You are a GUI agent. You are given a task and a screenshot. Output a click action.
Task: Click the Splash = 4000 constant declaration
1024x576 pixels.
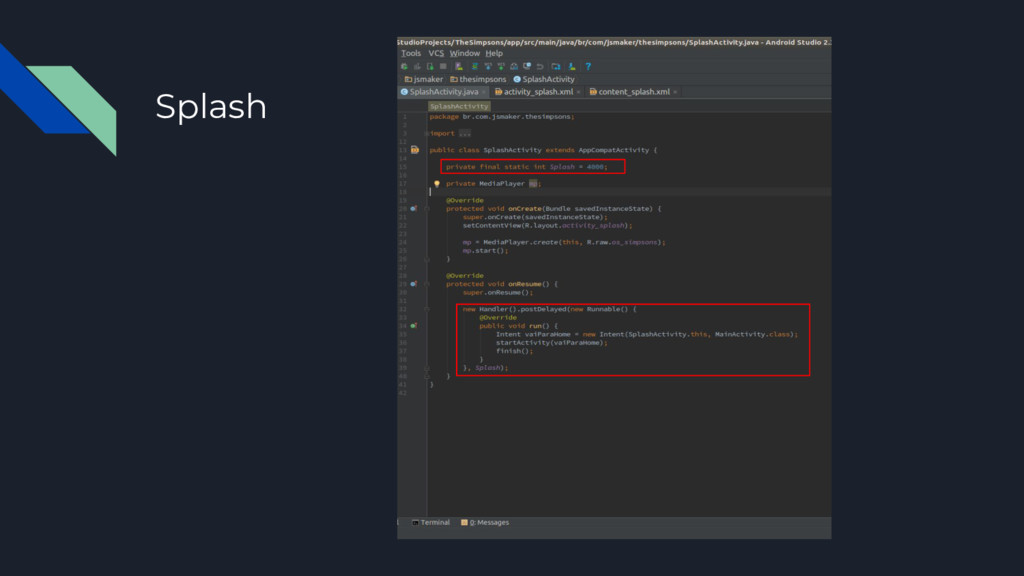click(526, 167)
